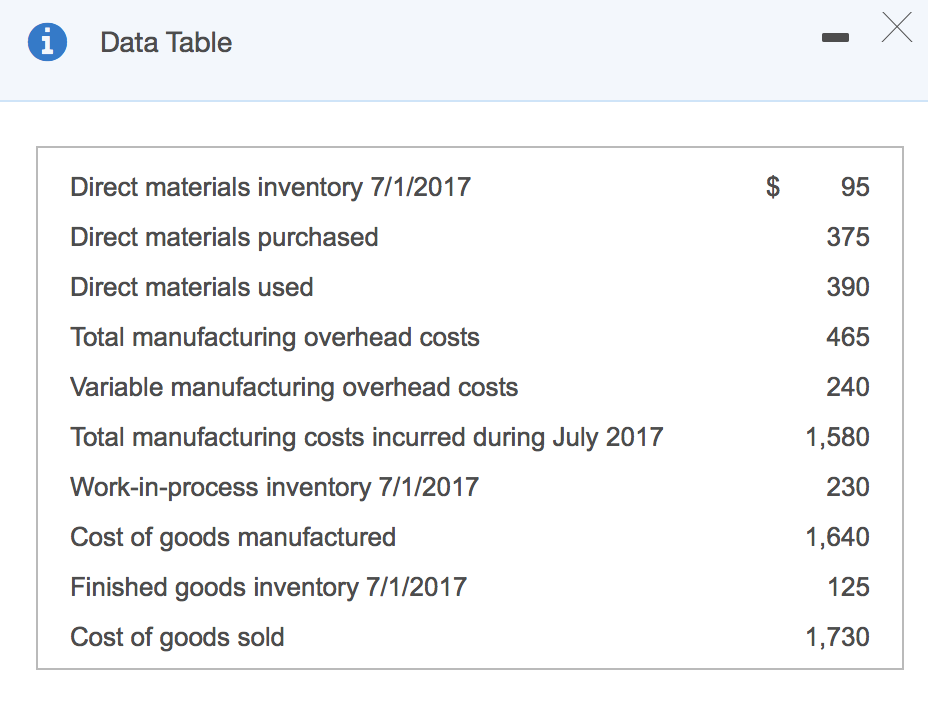928x704 pixels.
Task: Close the Data Table popup
Action: coord(896,28)
